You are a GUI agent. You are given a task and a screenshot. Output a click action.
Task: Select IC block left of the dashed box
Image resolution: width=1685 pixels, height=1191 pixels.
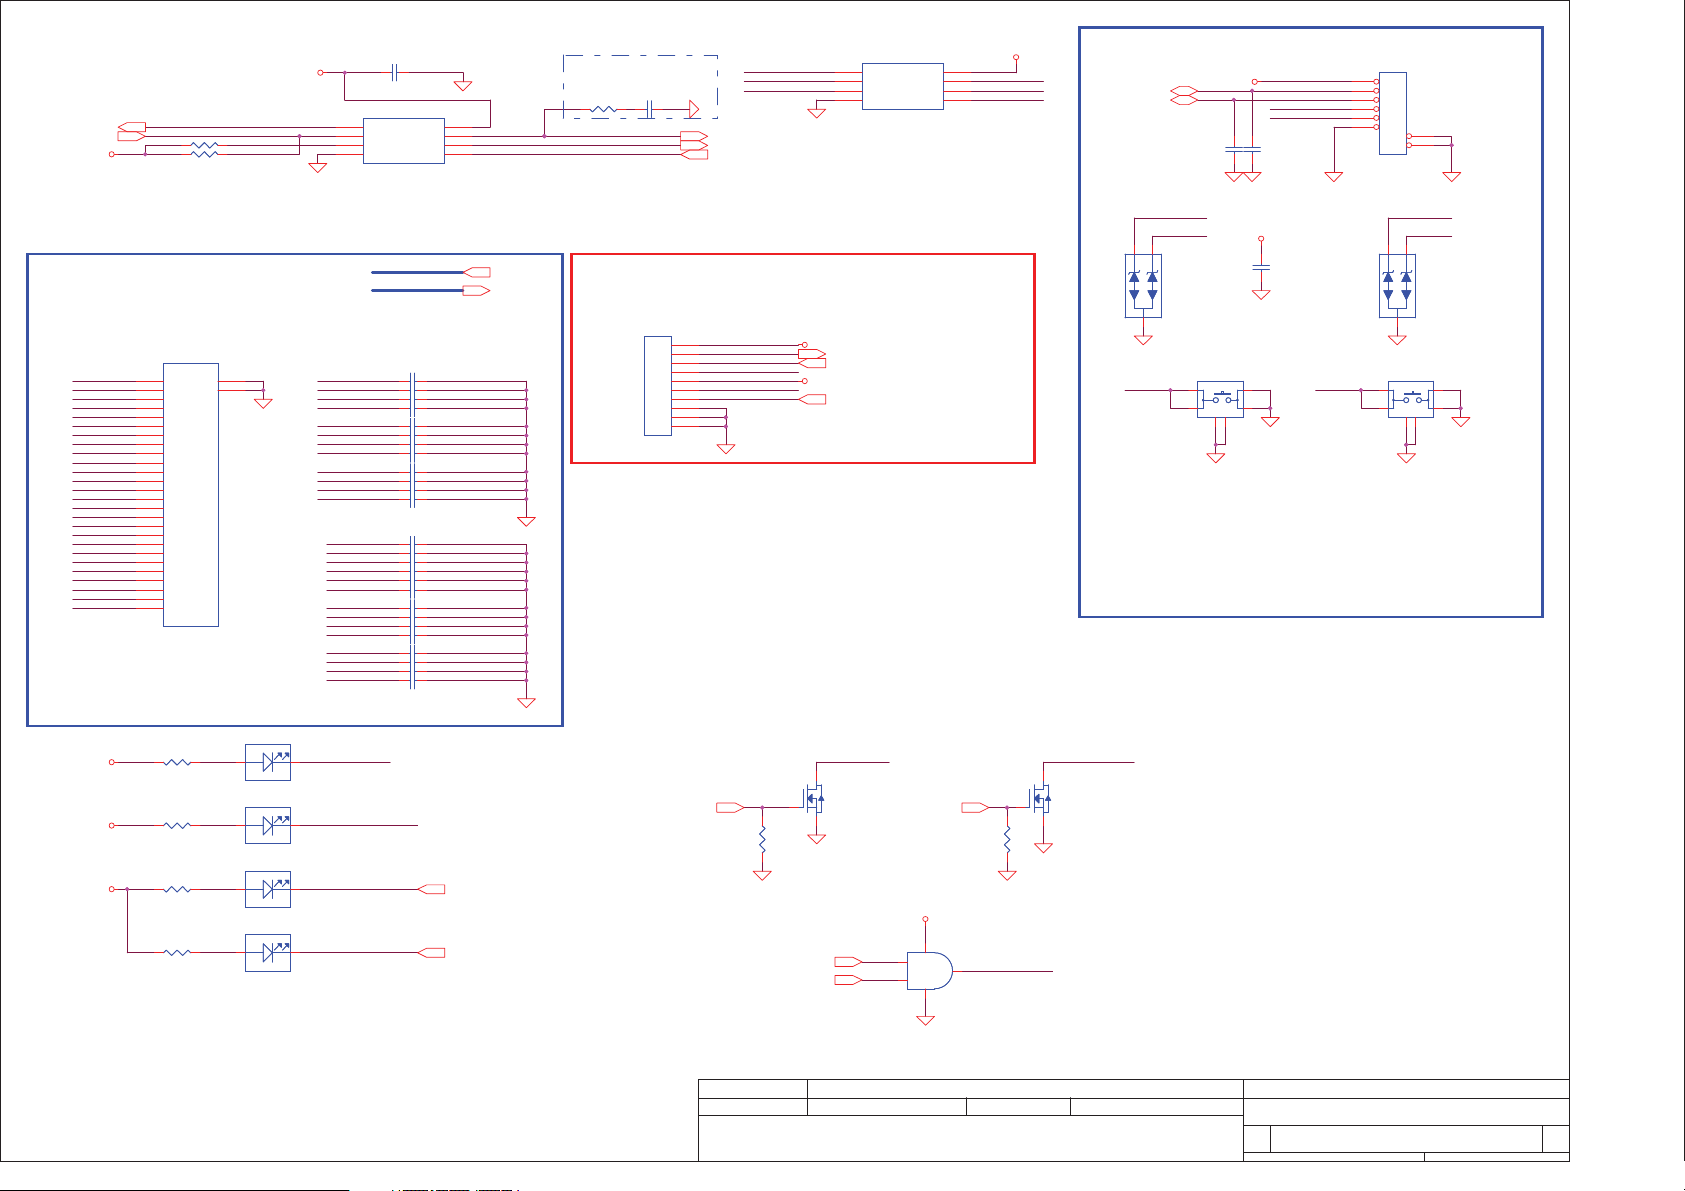pyautogui.click(x=404, y=140)
